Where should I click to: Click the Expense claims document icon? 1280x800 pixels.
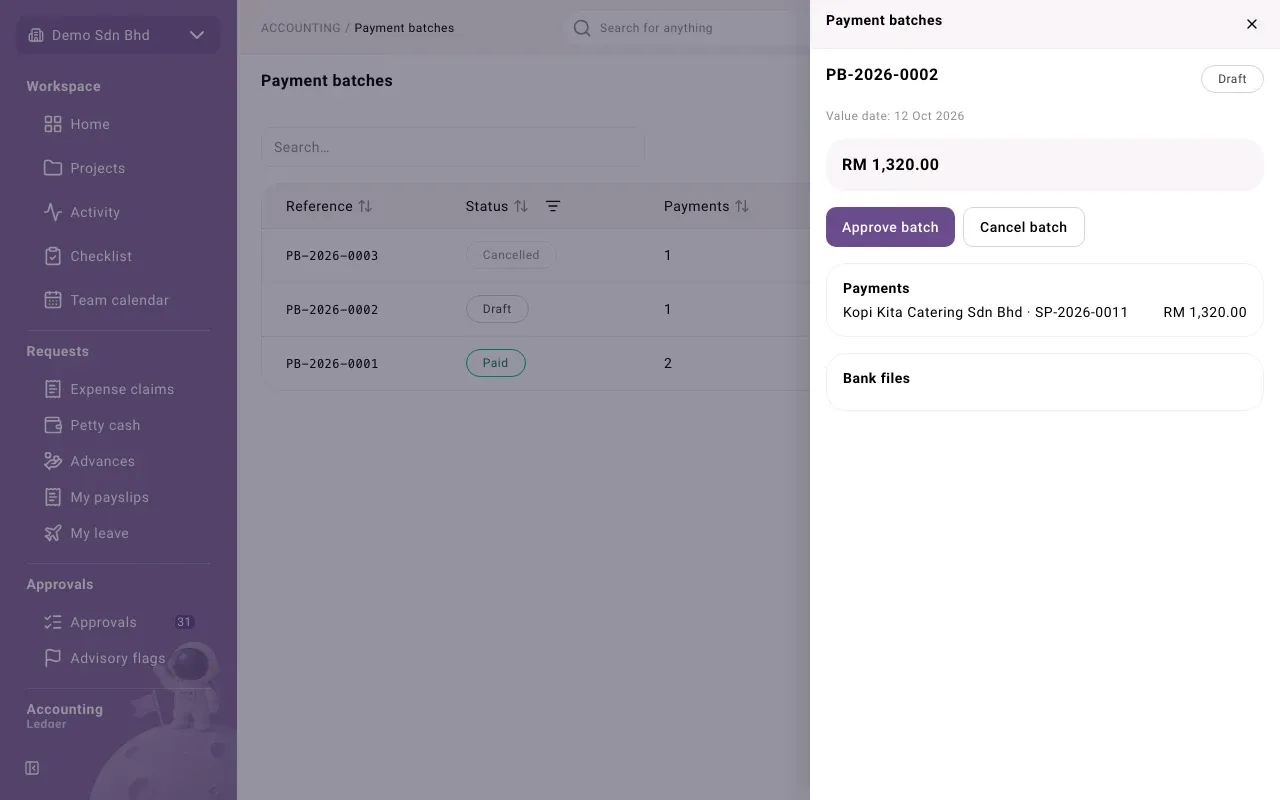click(53, 389)
